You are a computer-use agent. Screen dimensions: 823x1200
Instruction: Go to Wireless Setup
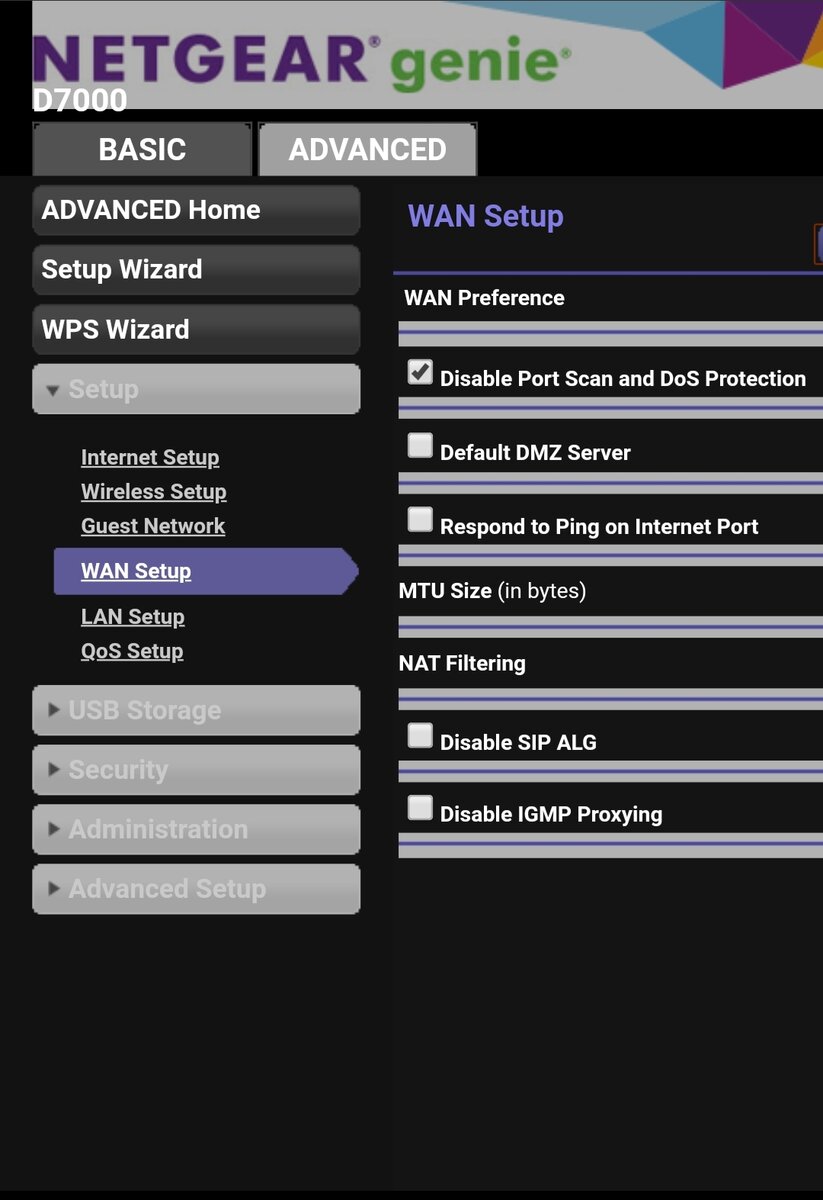(154, 492)
